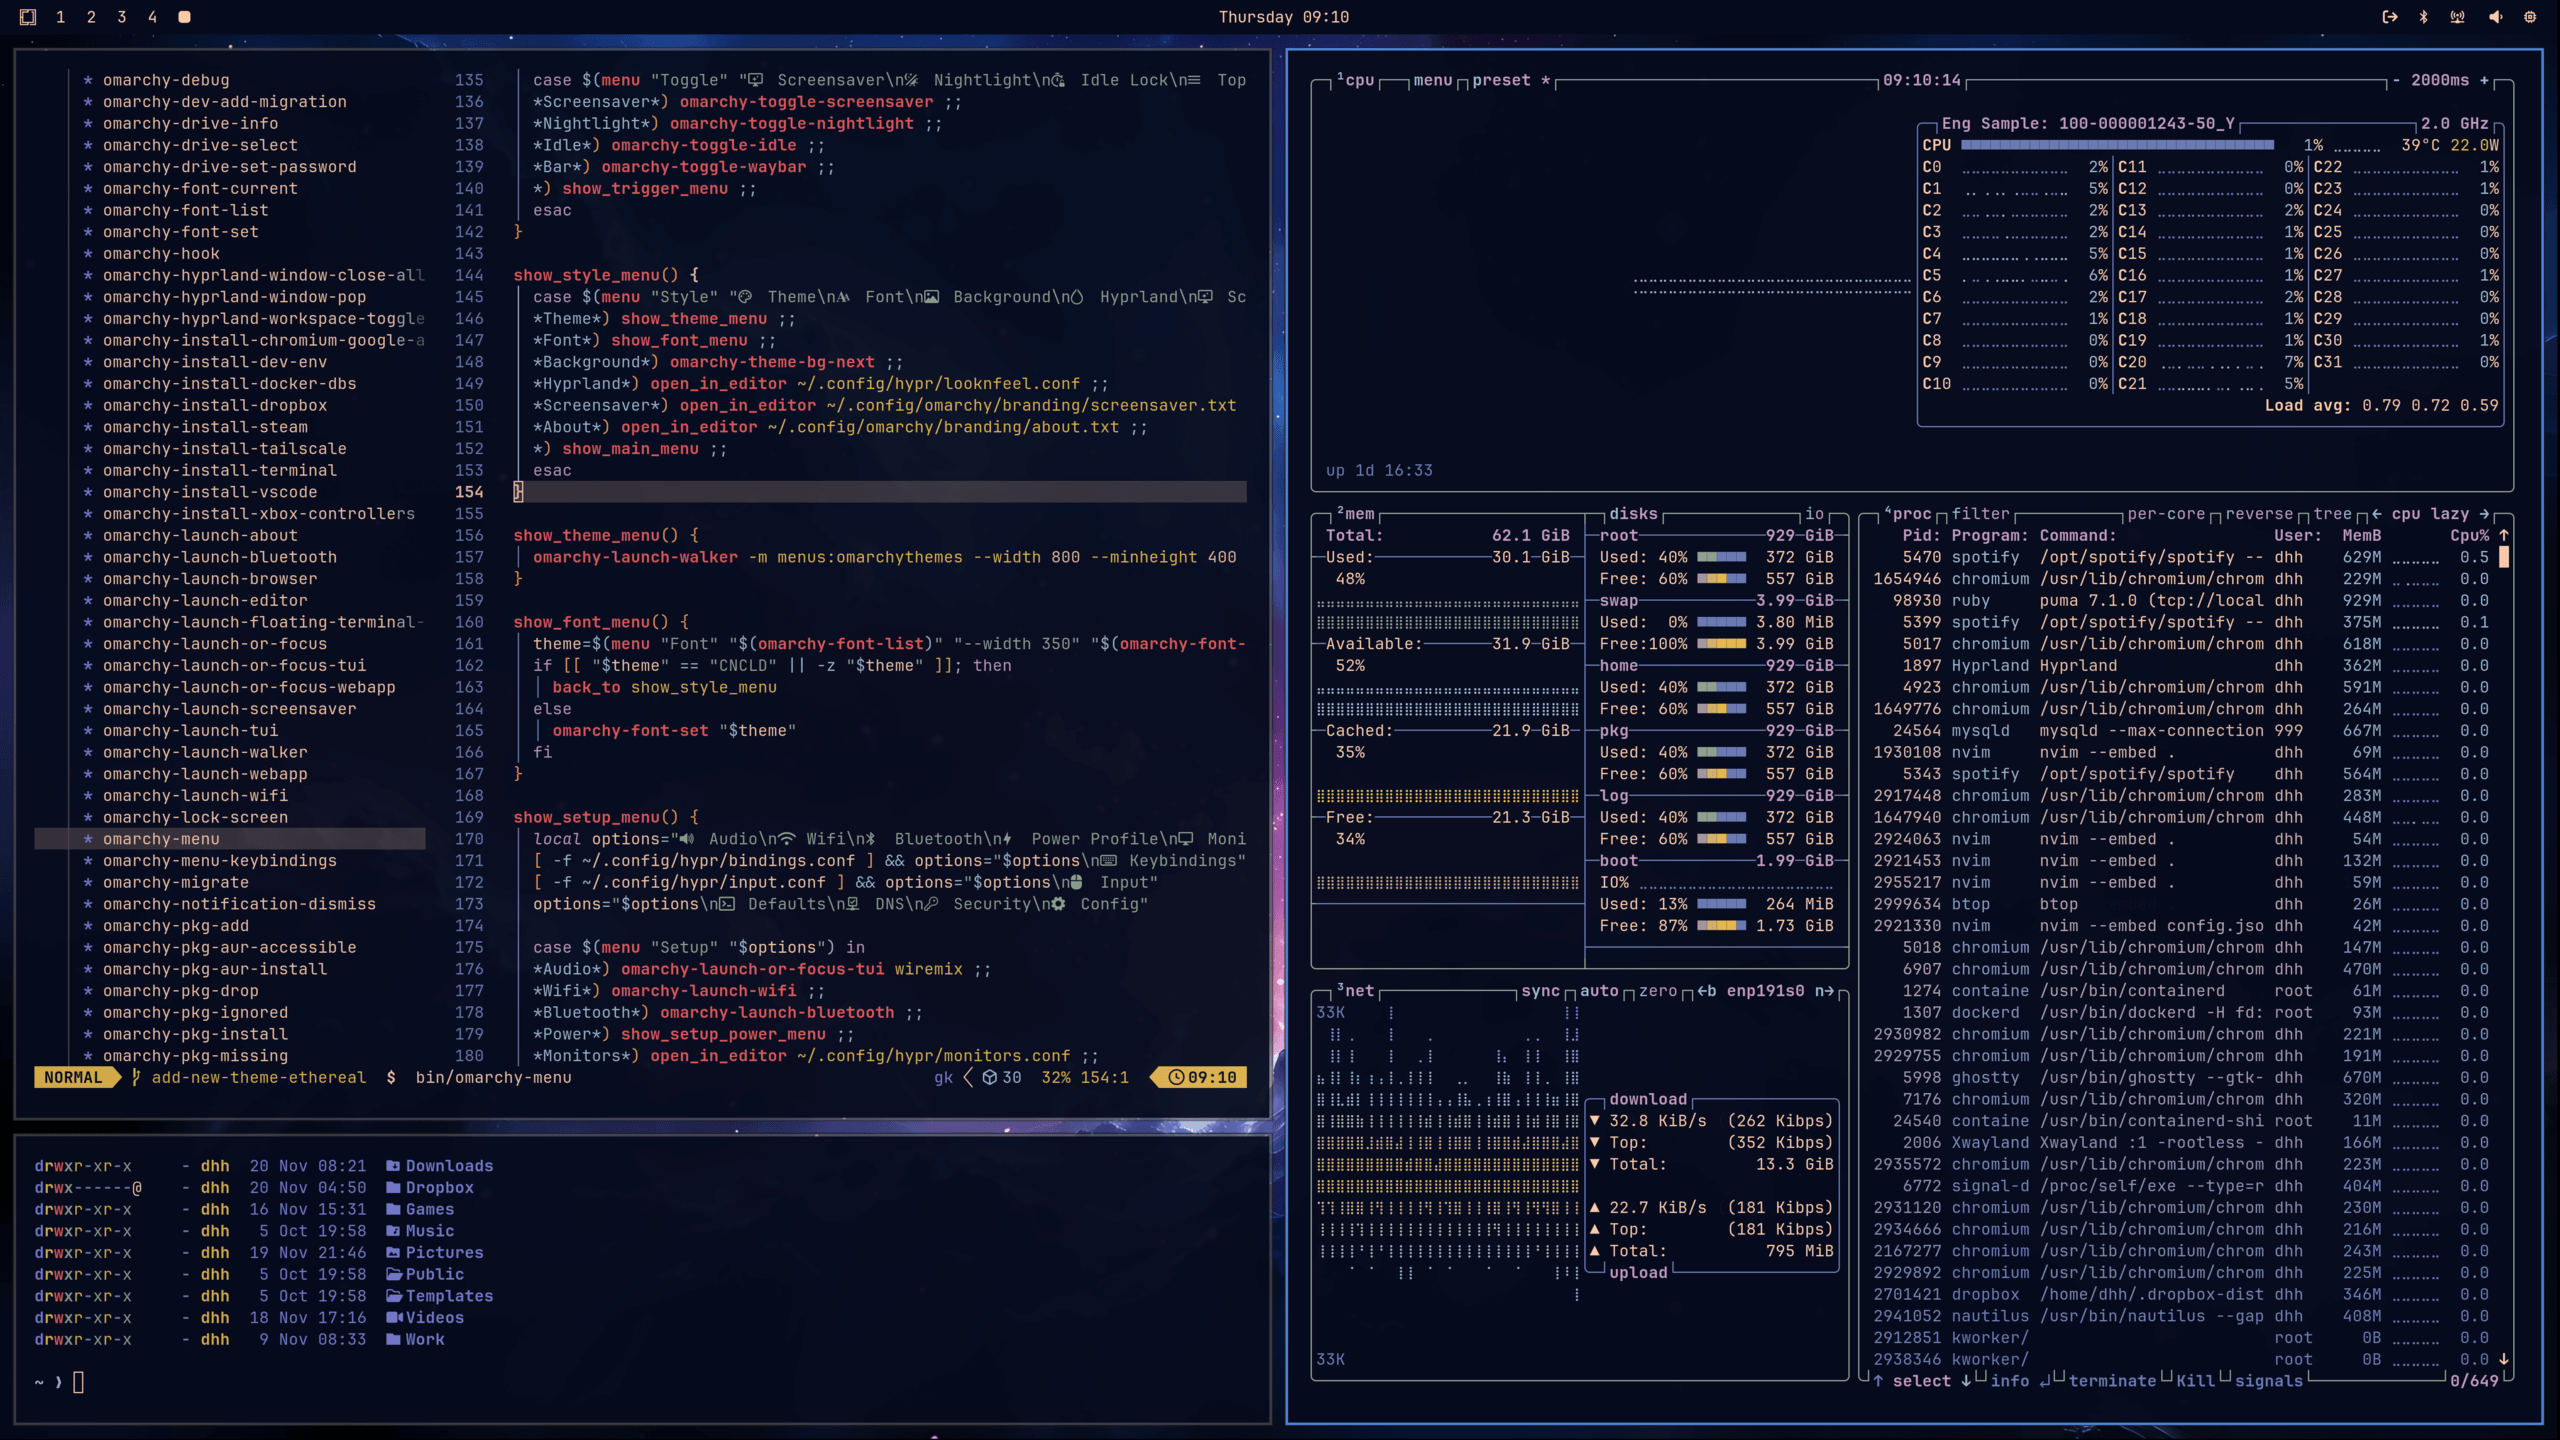Click the Downloads folder icon in terminal listing
This screenshot has width=2560, height=1440.
click(x=393, y=1166)
